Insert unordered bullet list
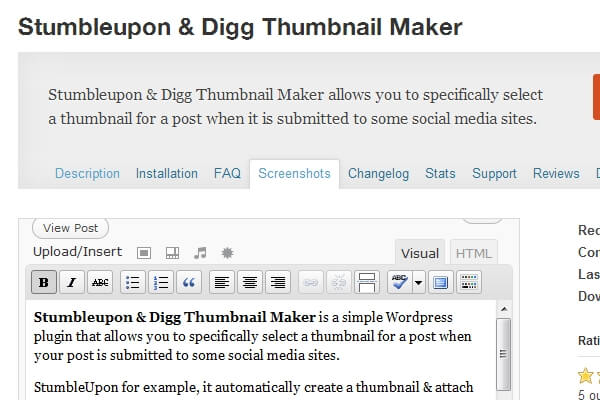Image resolution: width=600 pixels, height=400 pixels. point(133,282)
